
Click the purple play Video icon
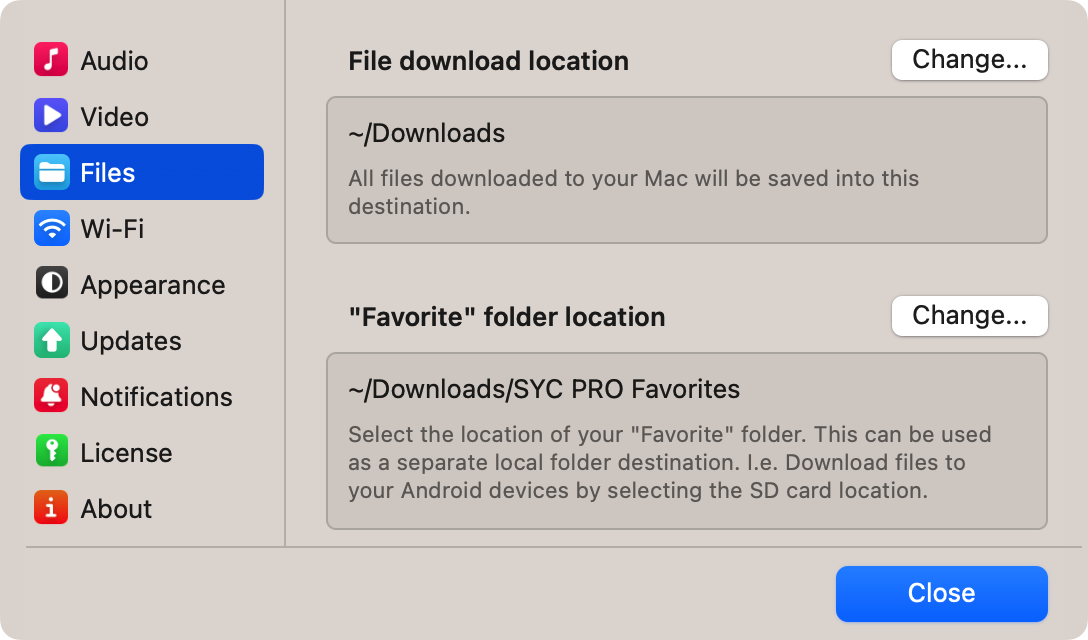[51, 116]
